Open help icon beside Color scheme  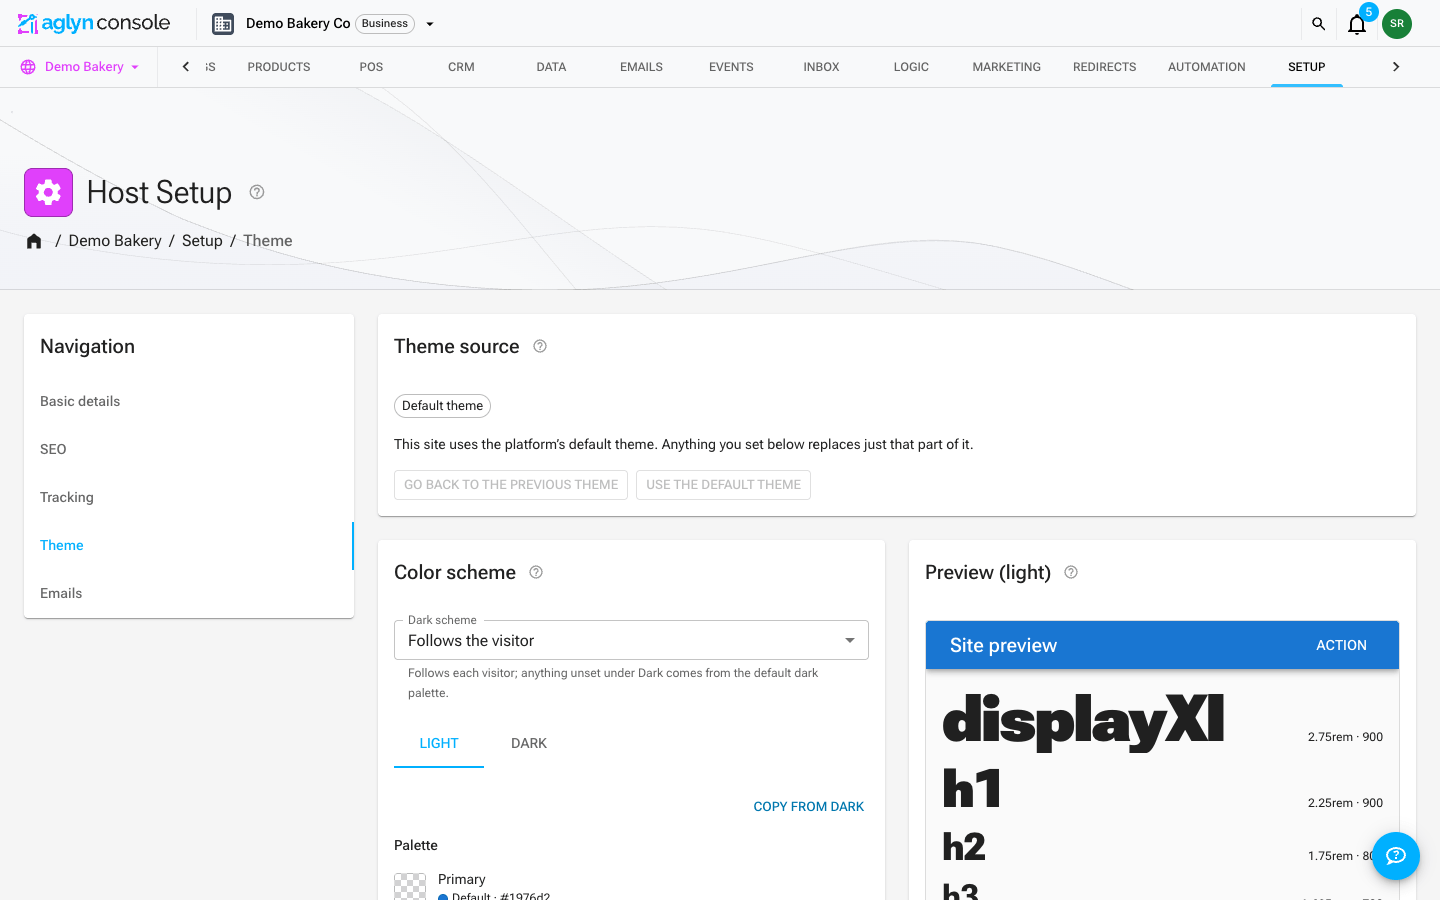(536, 572)
